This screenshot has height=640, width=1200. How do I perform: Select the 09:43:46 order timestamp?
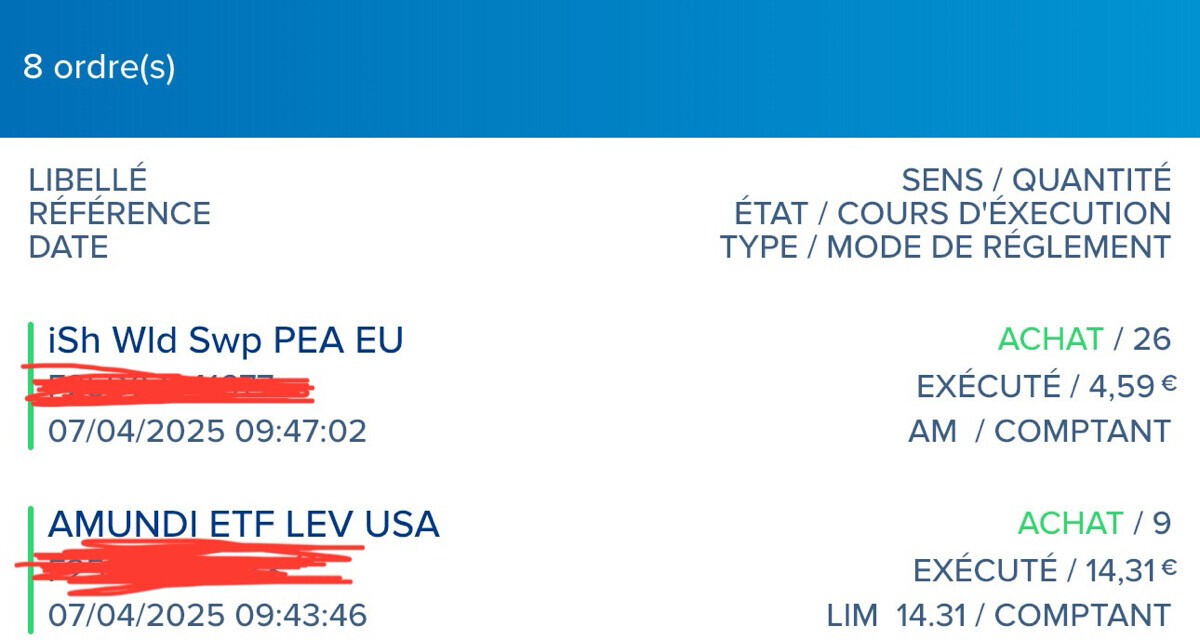click(207, 614)
